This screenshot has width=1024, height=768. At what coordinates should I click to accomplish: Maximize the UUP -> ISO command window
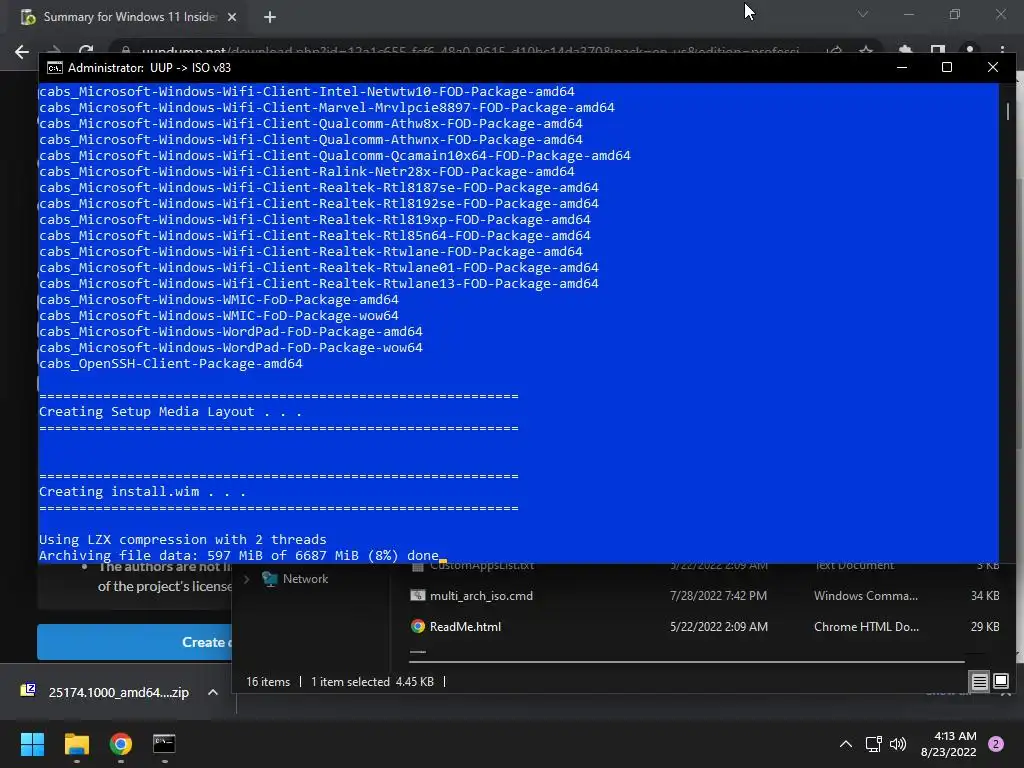tap(947, 67)
